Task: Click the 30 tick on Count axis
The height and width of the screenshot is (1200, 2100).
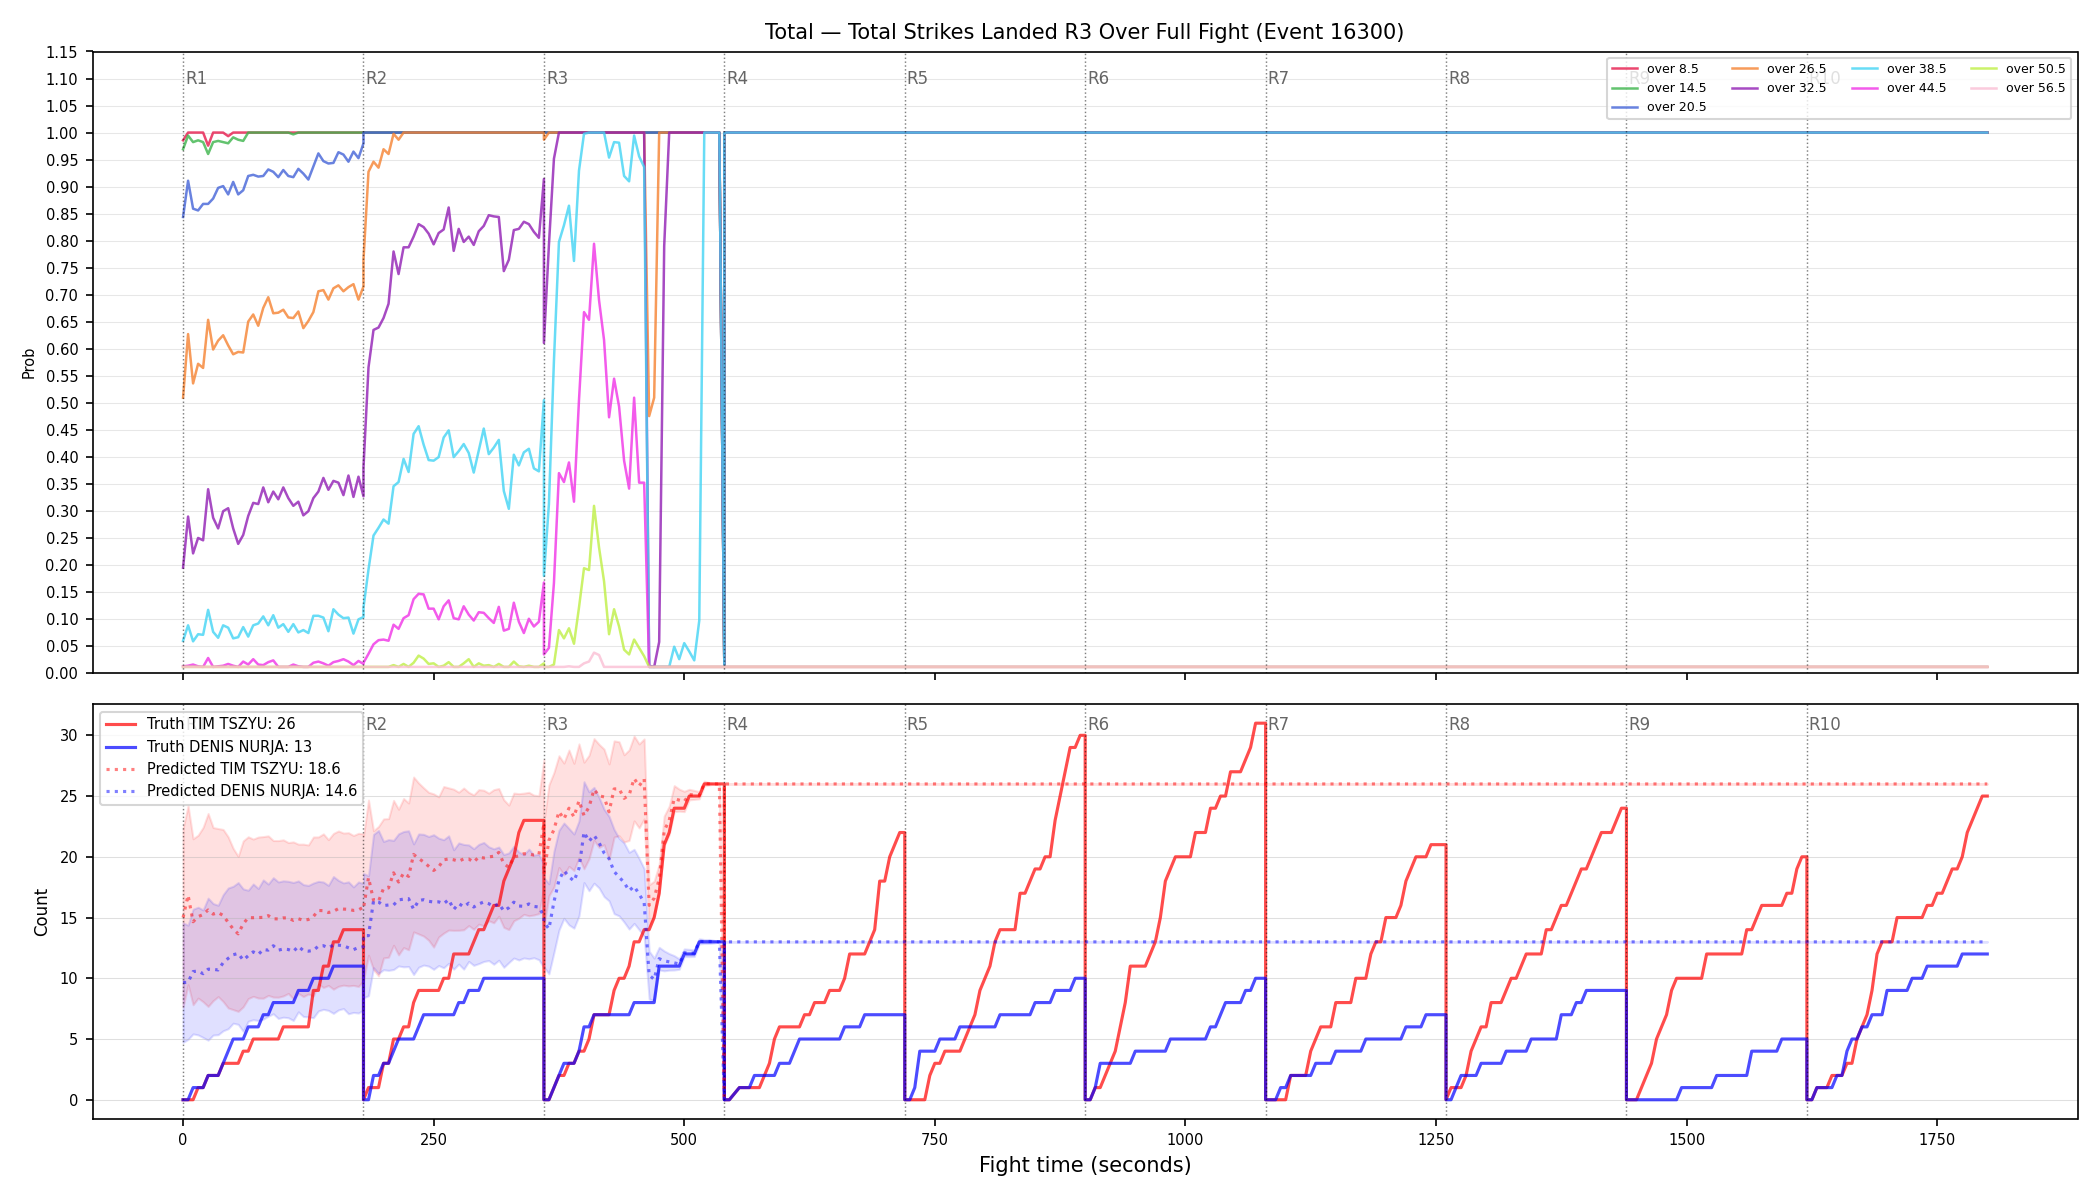Action: click(68, 735)
